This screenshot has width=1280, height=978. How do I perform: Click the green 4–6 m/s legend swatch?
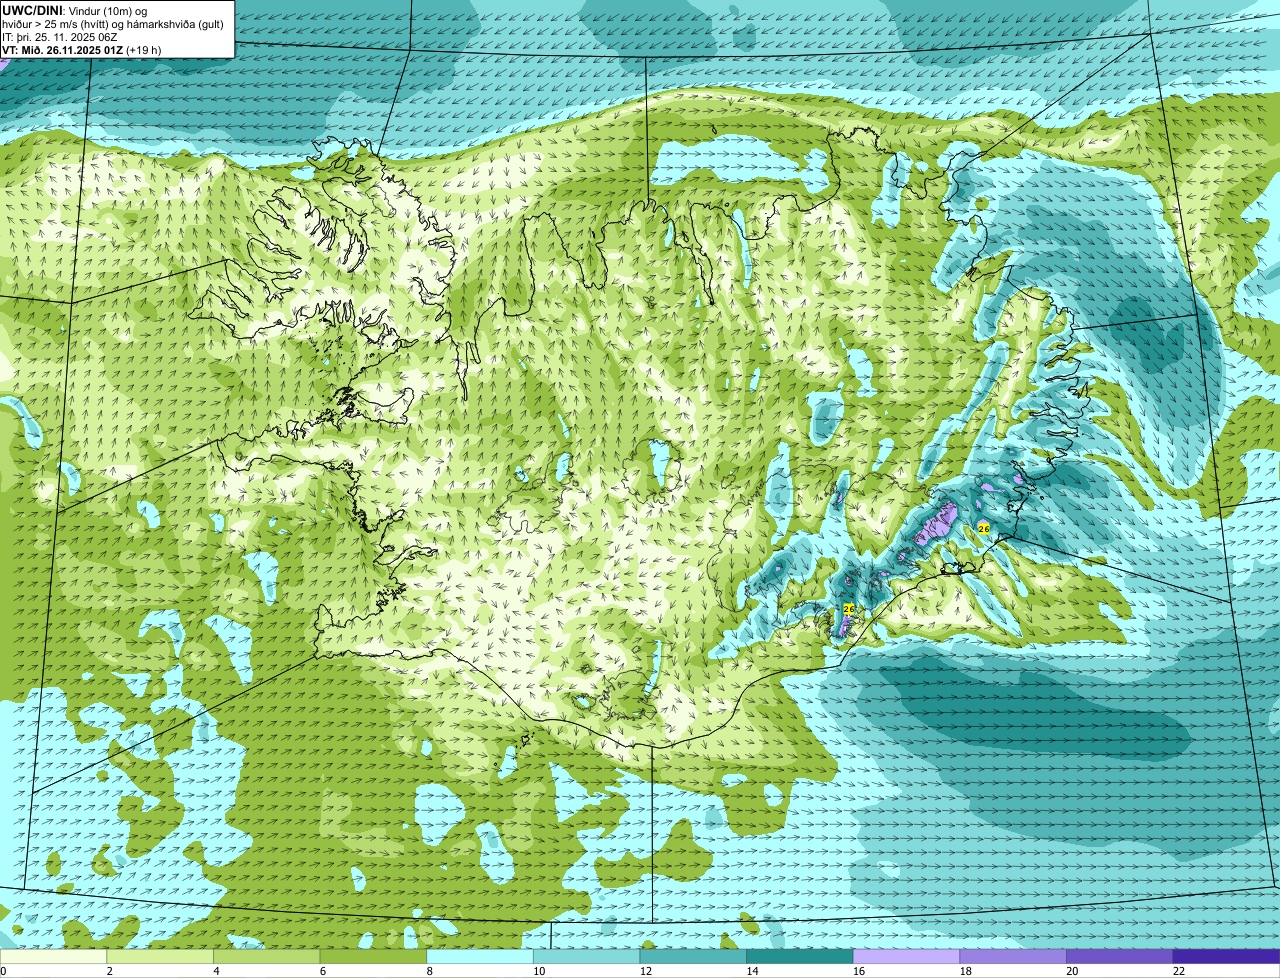pyautogui.click(x=267, y=956)
